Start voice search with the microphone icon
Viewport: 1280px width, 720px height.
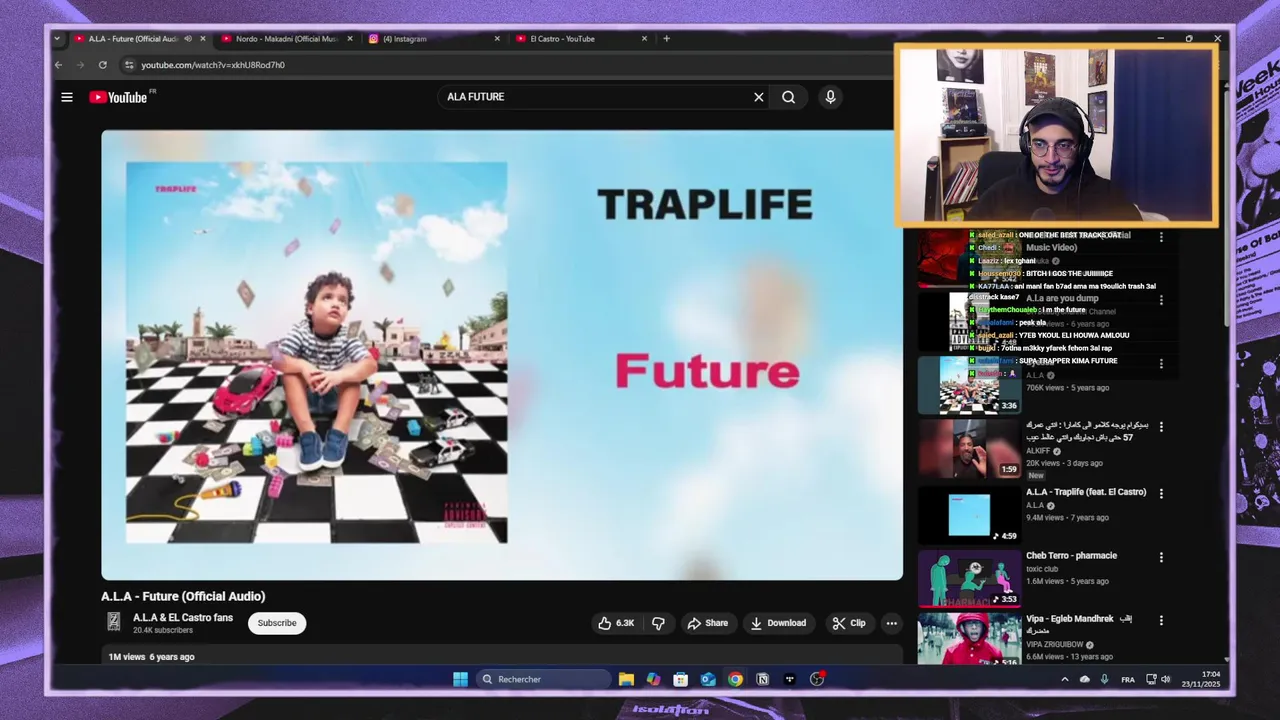[829, 97]
